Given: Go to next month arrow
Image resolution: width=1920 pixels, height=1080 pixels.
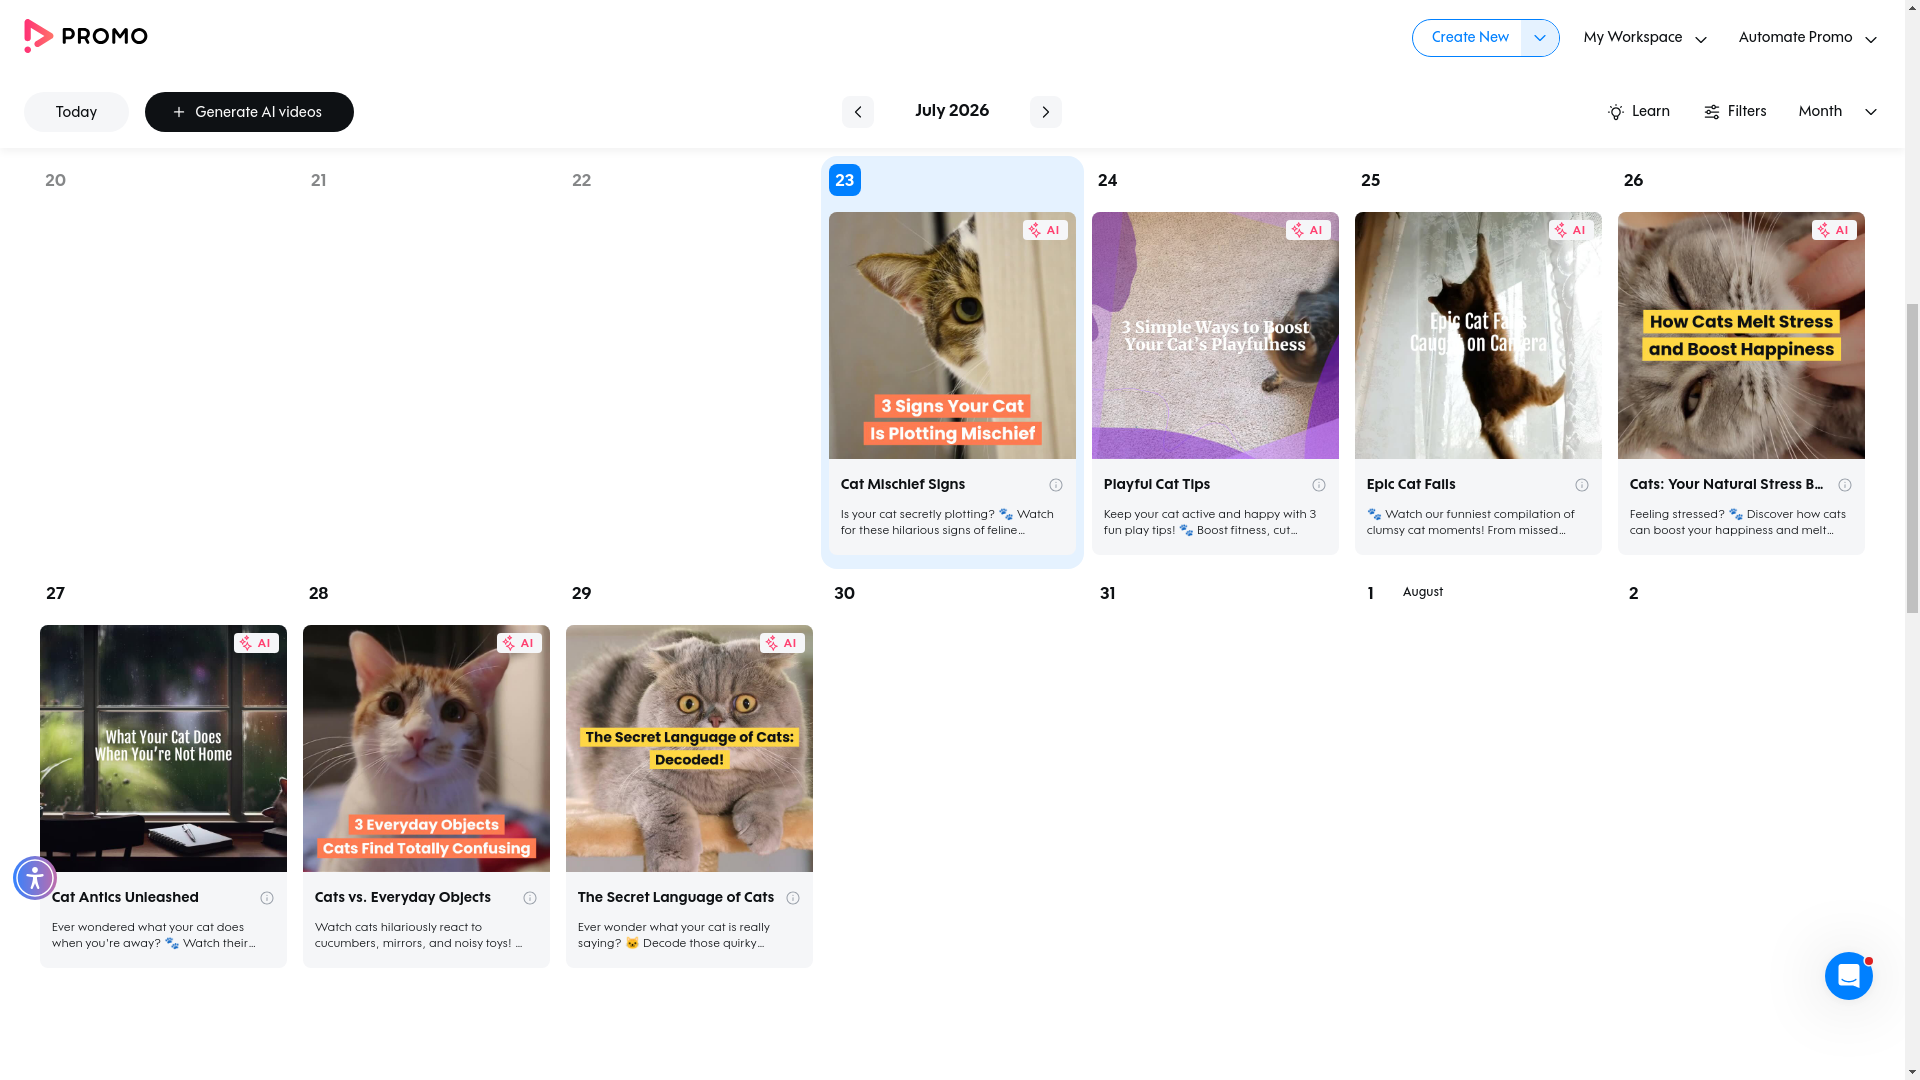Looking at the screenshot, I should tap(1045, 112).
